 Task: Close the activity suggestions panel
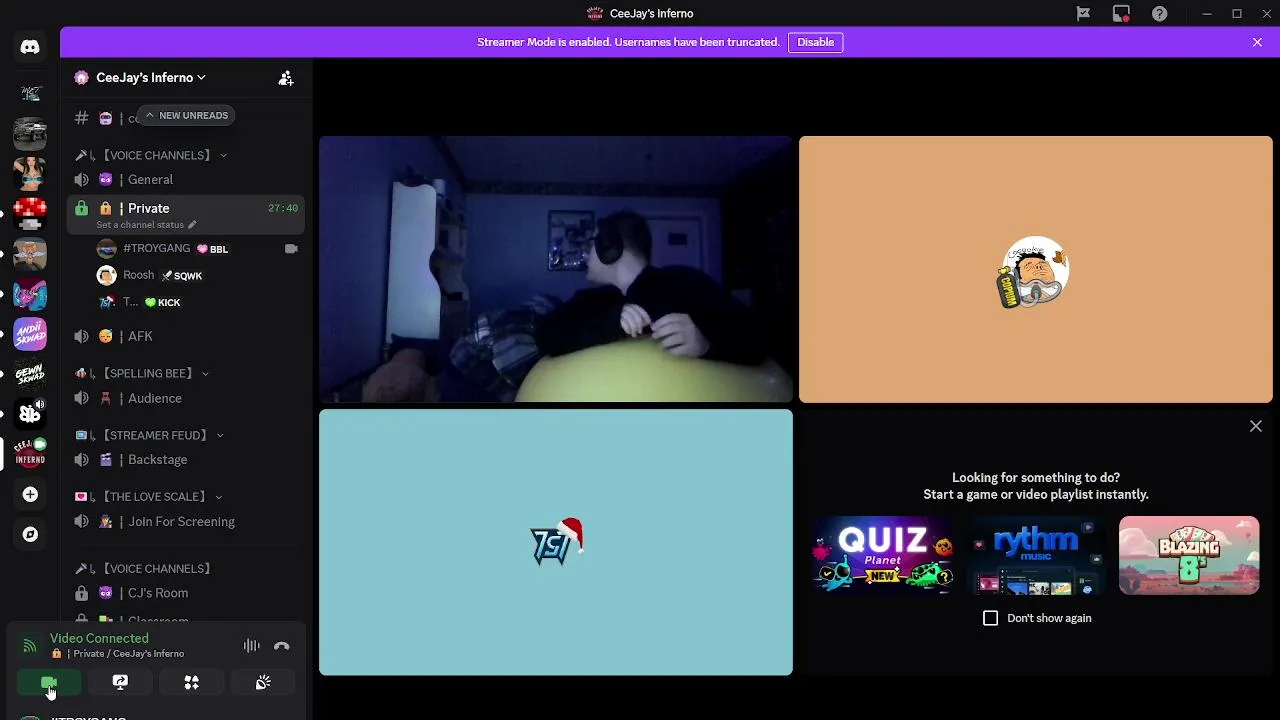click(1256, 426)
